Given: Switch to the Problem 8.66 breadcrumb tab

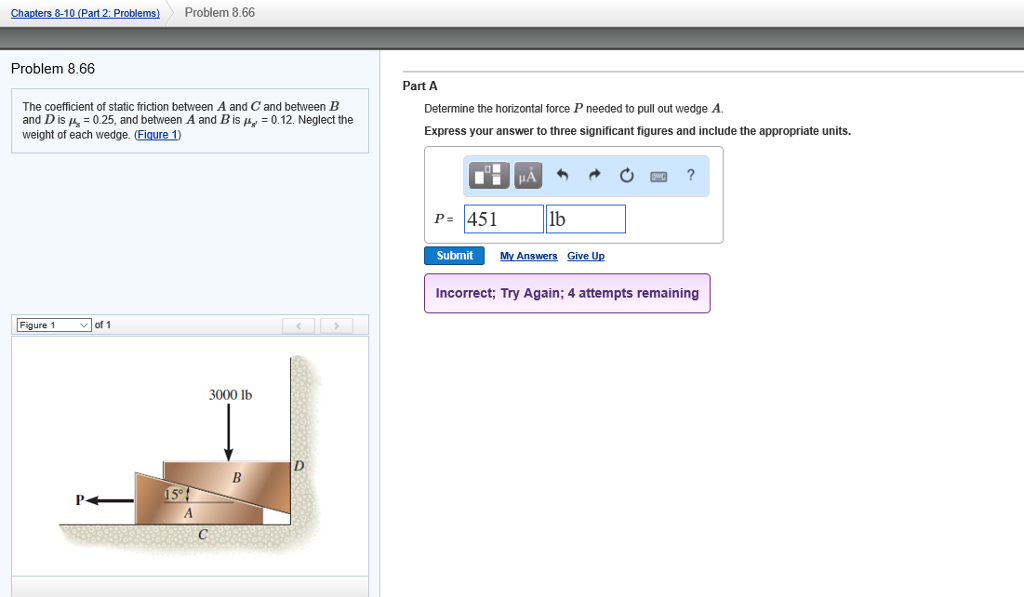Looking at the screenshot, I should coord(219,12).
